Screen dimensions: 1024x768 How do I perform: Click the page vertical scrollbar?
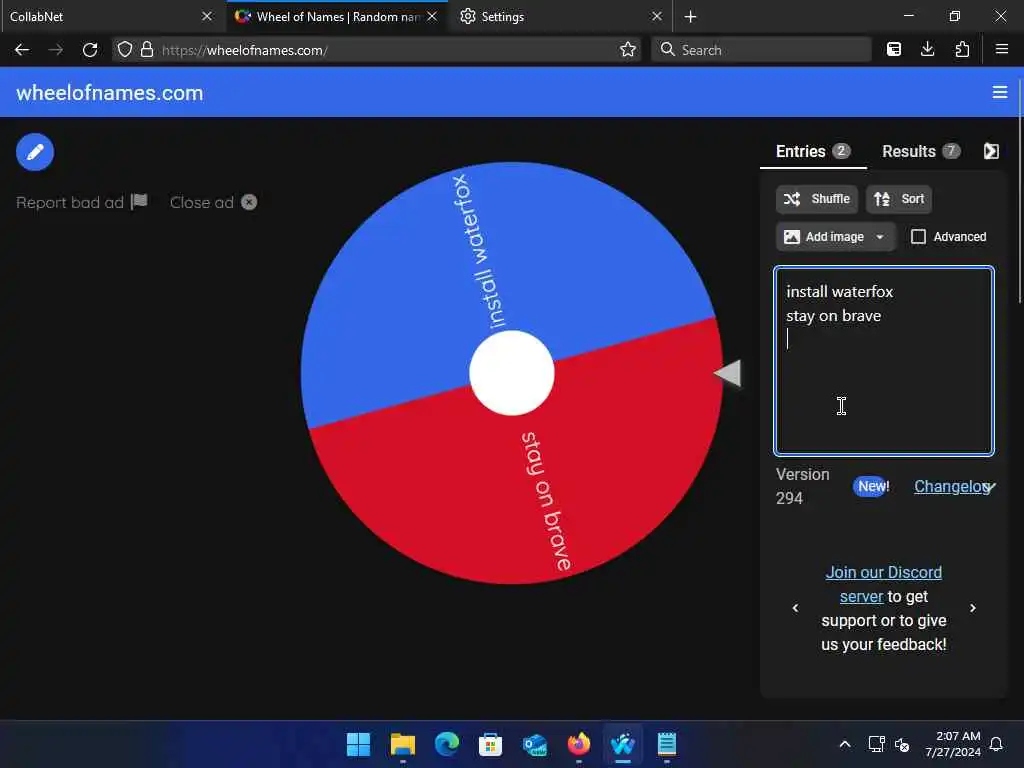tap(1020, 189)
